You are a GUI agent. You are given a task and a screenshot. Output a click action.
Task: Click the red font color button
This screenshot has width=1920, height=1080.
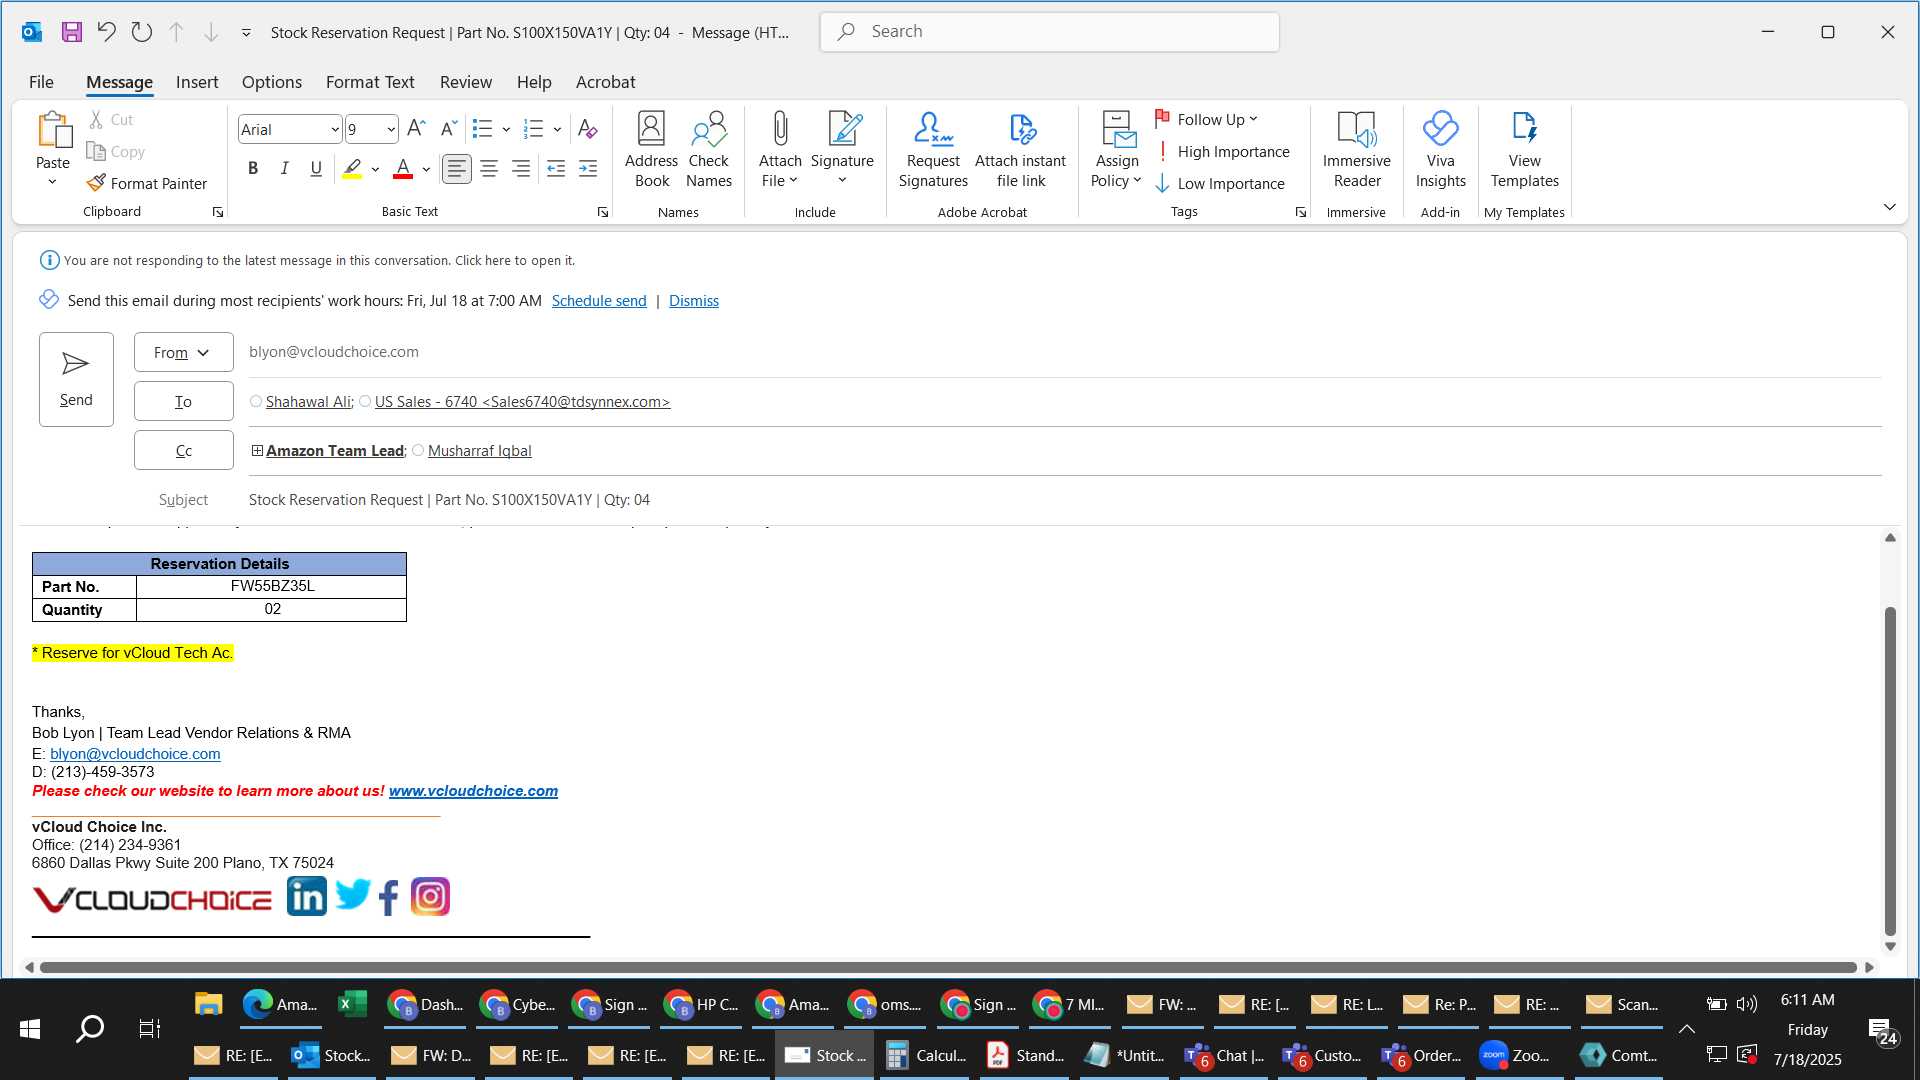tap(403, 169)
